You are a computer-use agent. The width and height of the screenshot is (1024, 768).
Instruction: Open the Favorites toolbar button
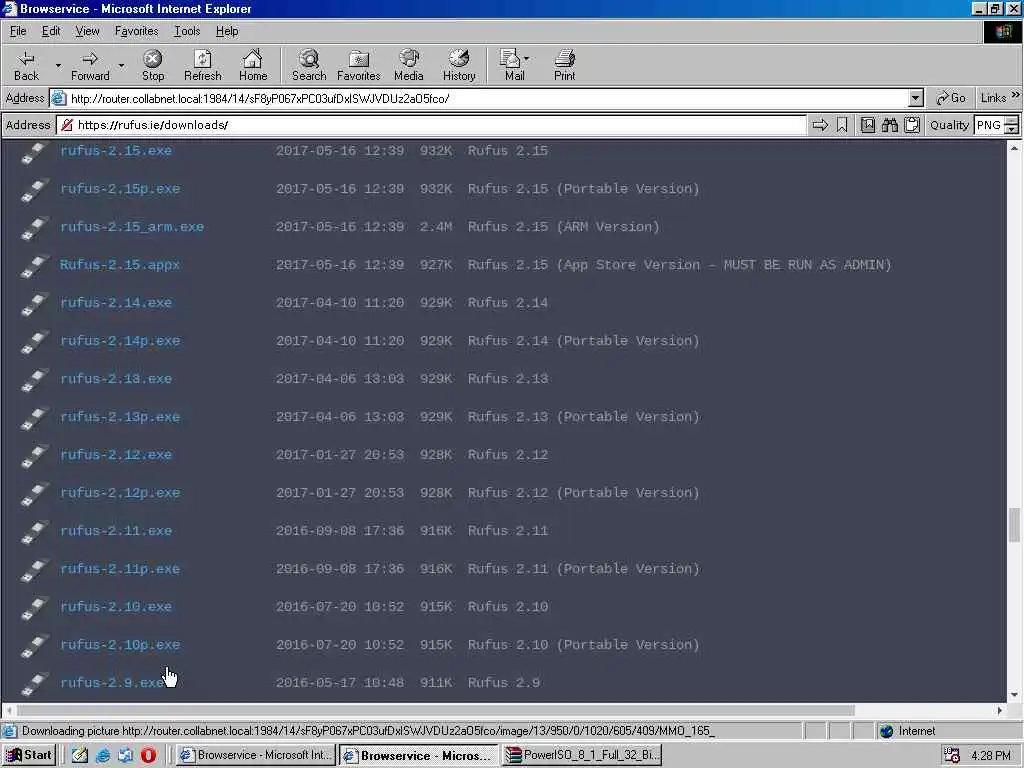pyautogui.click(x=359, y=65)
